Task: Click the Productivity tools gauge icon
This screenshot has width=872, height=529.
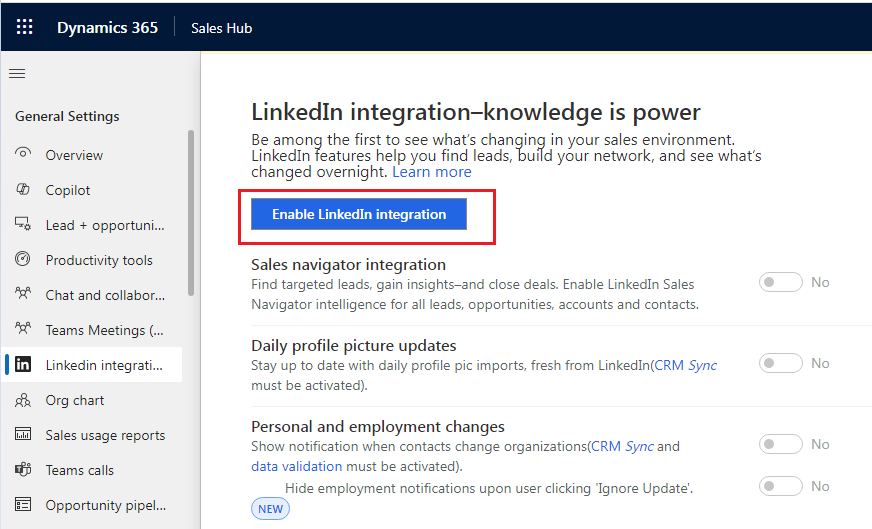Action: point(23,259)
